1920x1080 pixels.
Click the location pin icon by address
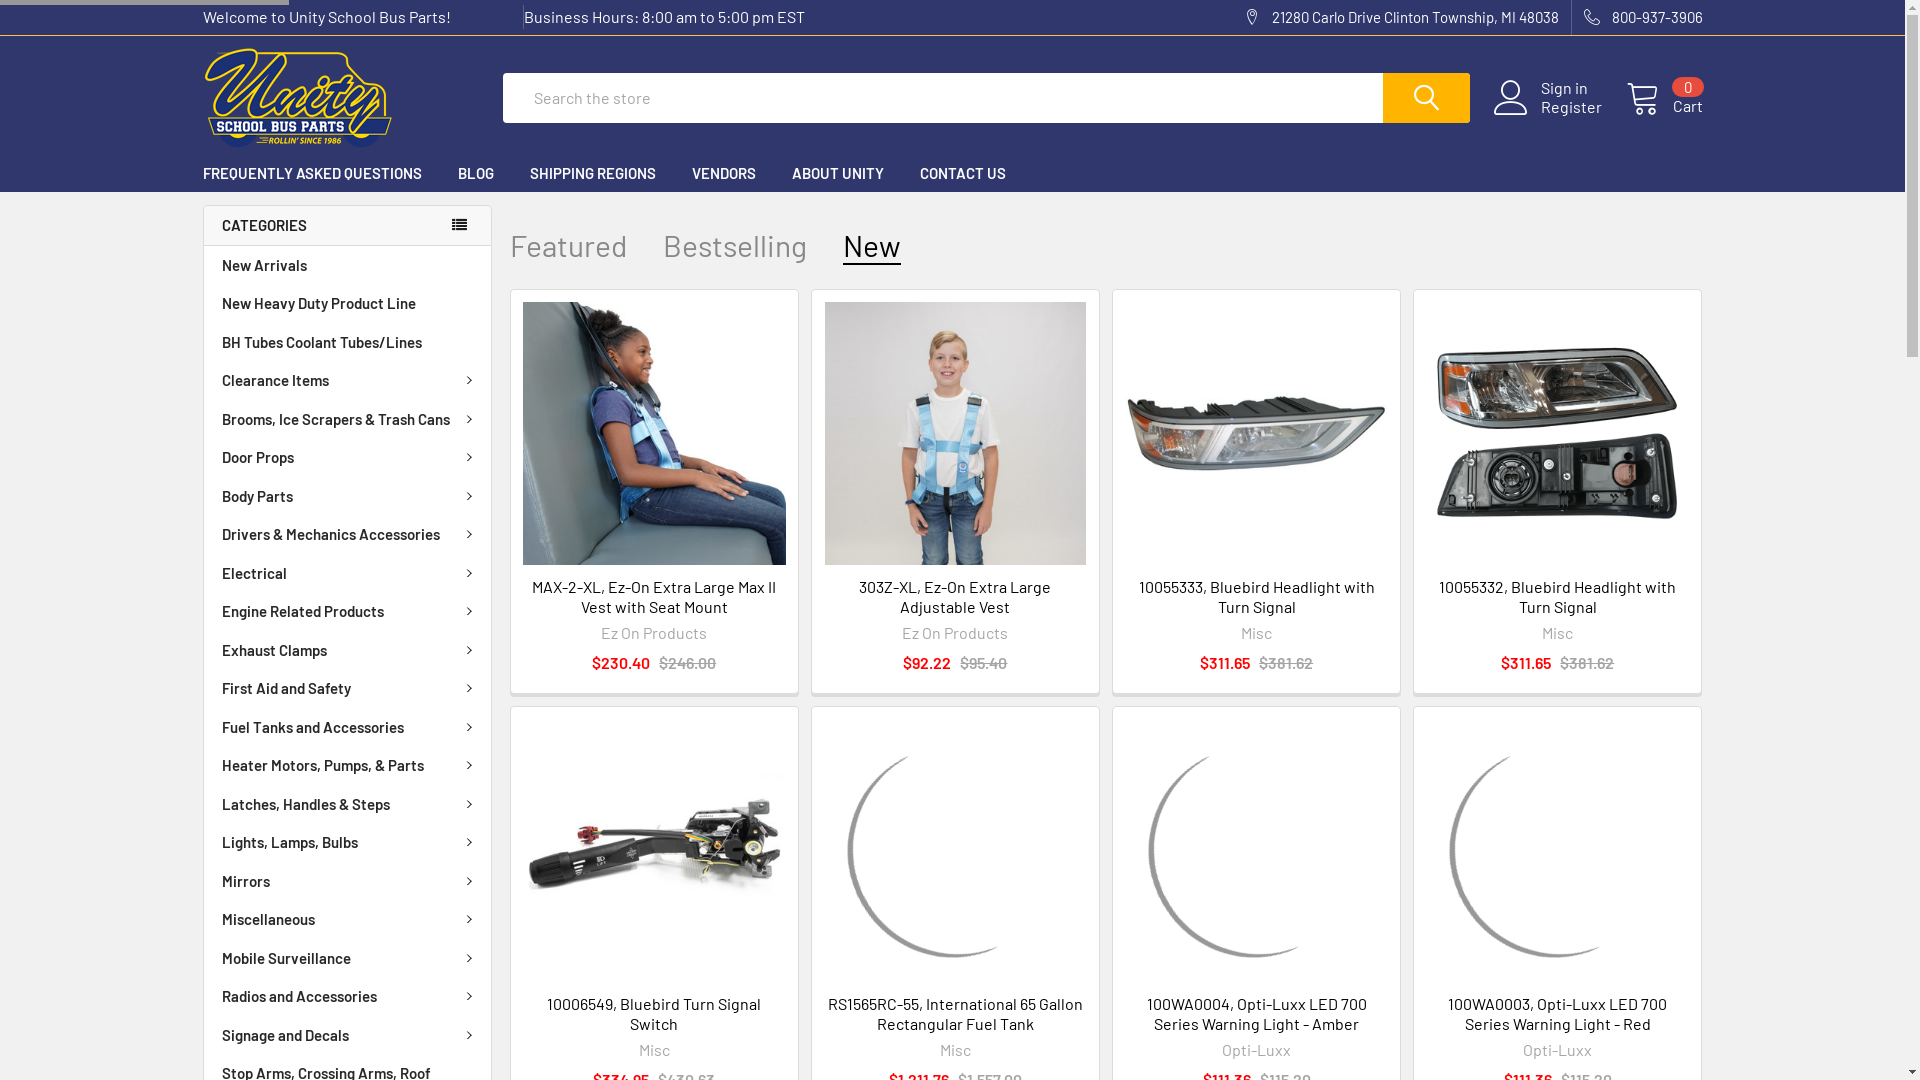(1251, 17)
